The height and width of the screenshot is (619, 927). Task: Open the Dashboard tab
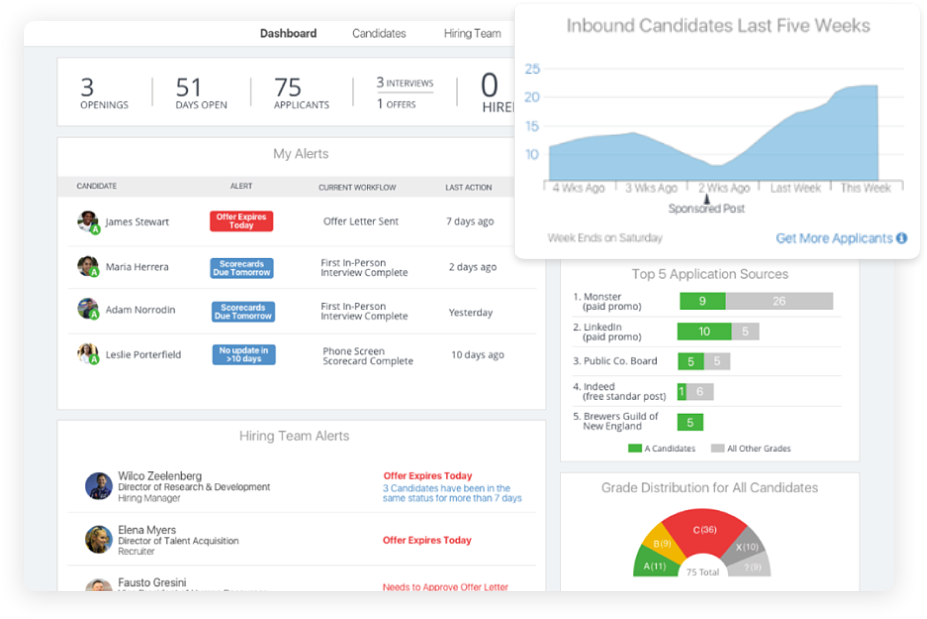(288, 34)
